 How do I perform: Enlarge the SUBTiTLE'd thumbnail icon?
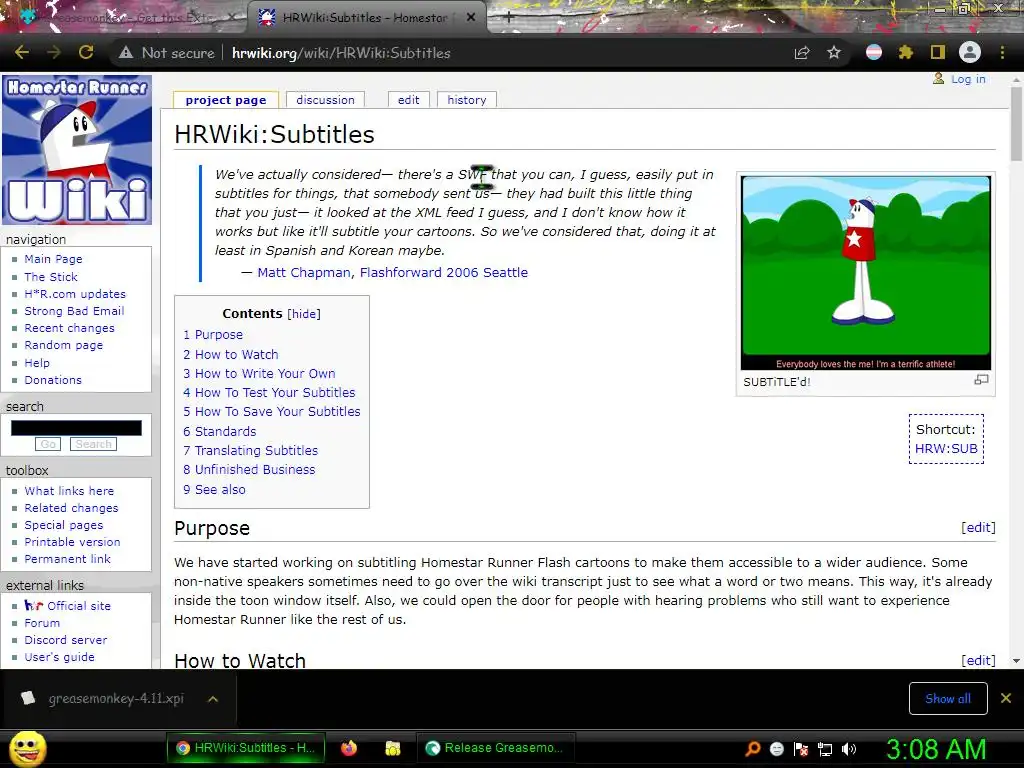(x=981, y=380)
